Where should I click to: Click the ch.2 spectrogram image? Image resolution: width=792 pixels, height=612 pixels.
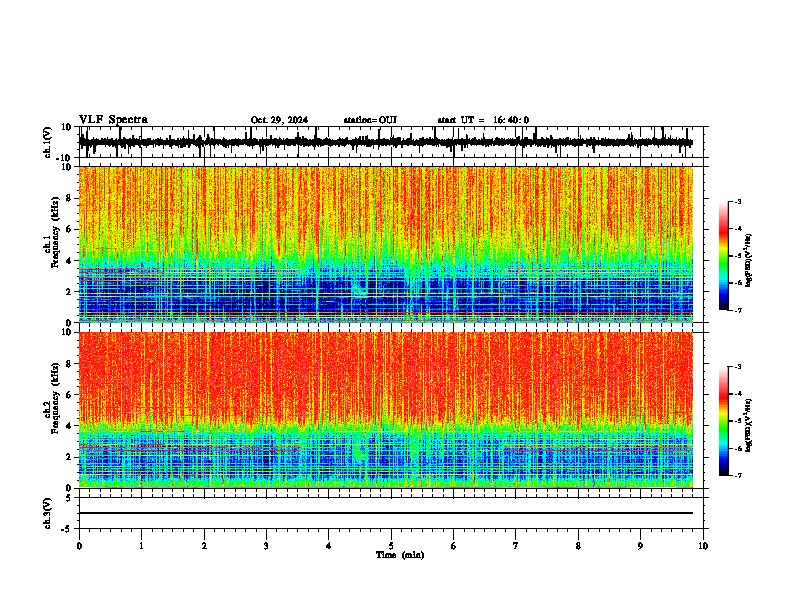click(x=386, y=410)
